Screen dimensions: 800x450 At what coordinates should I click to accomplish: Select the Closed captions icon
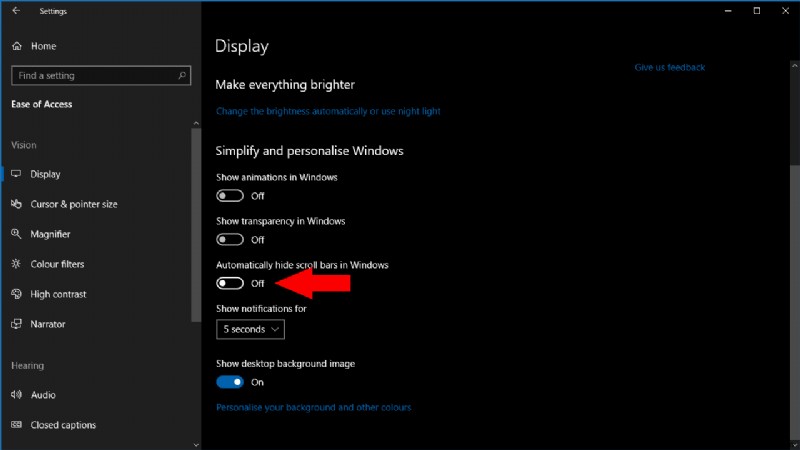[x=16, y=424]
